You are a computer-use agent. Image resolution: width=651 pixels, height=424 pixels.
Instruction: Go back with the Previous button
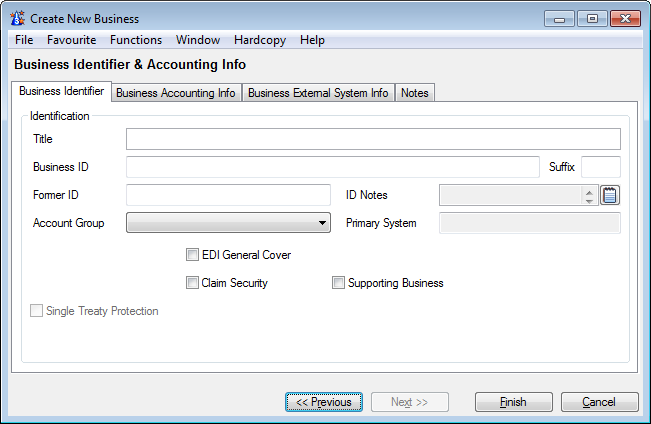click(323, 402)
